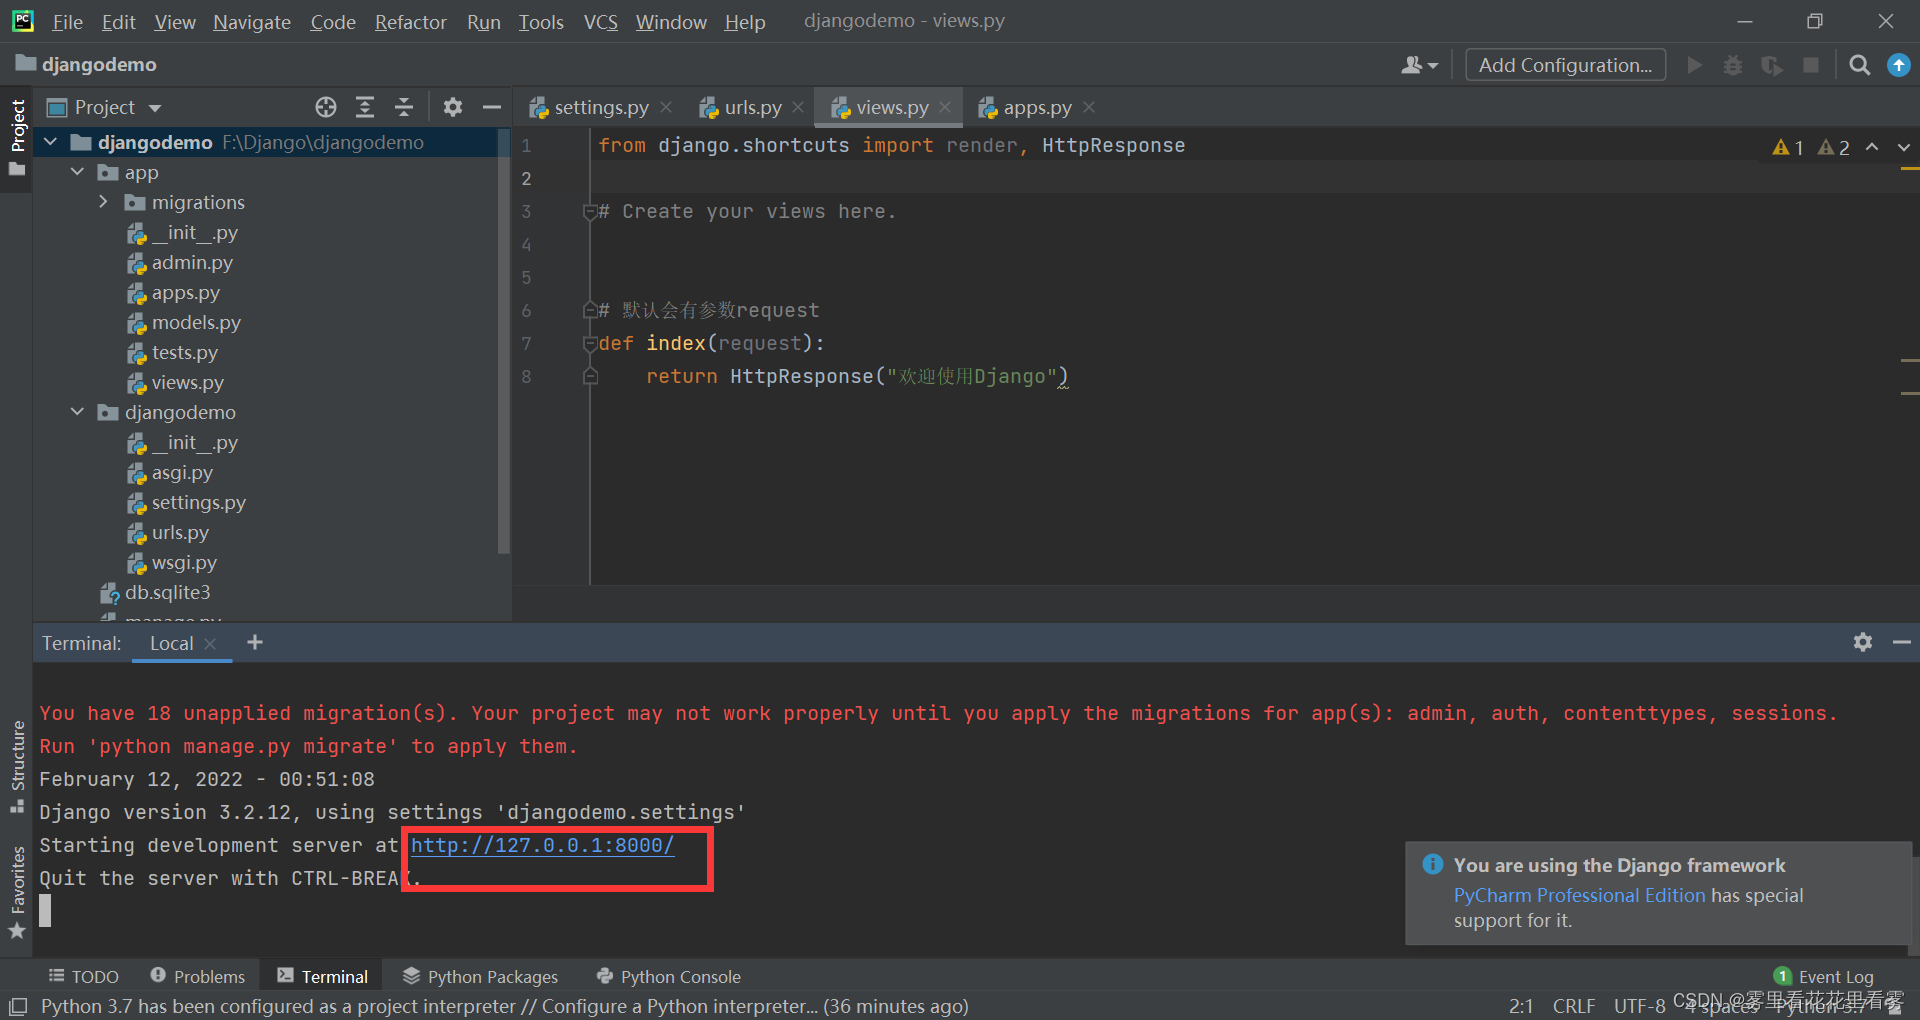The image size is (1920, 1020).
Task: Open Python Console tool window
Action: click(668, 976)
